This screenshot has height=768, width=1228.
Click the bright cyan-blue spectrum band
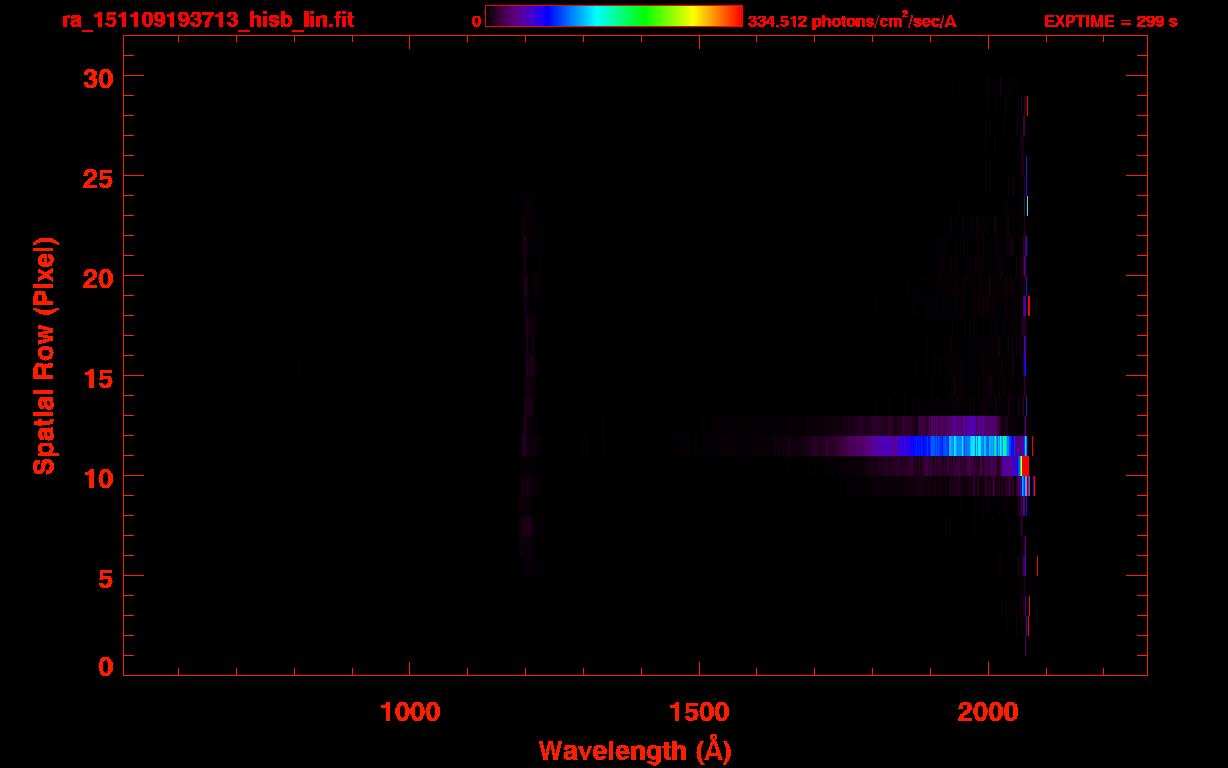[960, 446]
